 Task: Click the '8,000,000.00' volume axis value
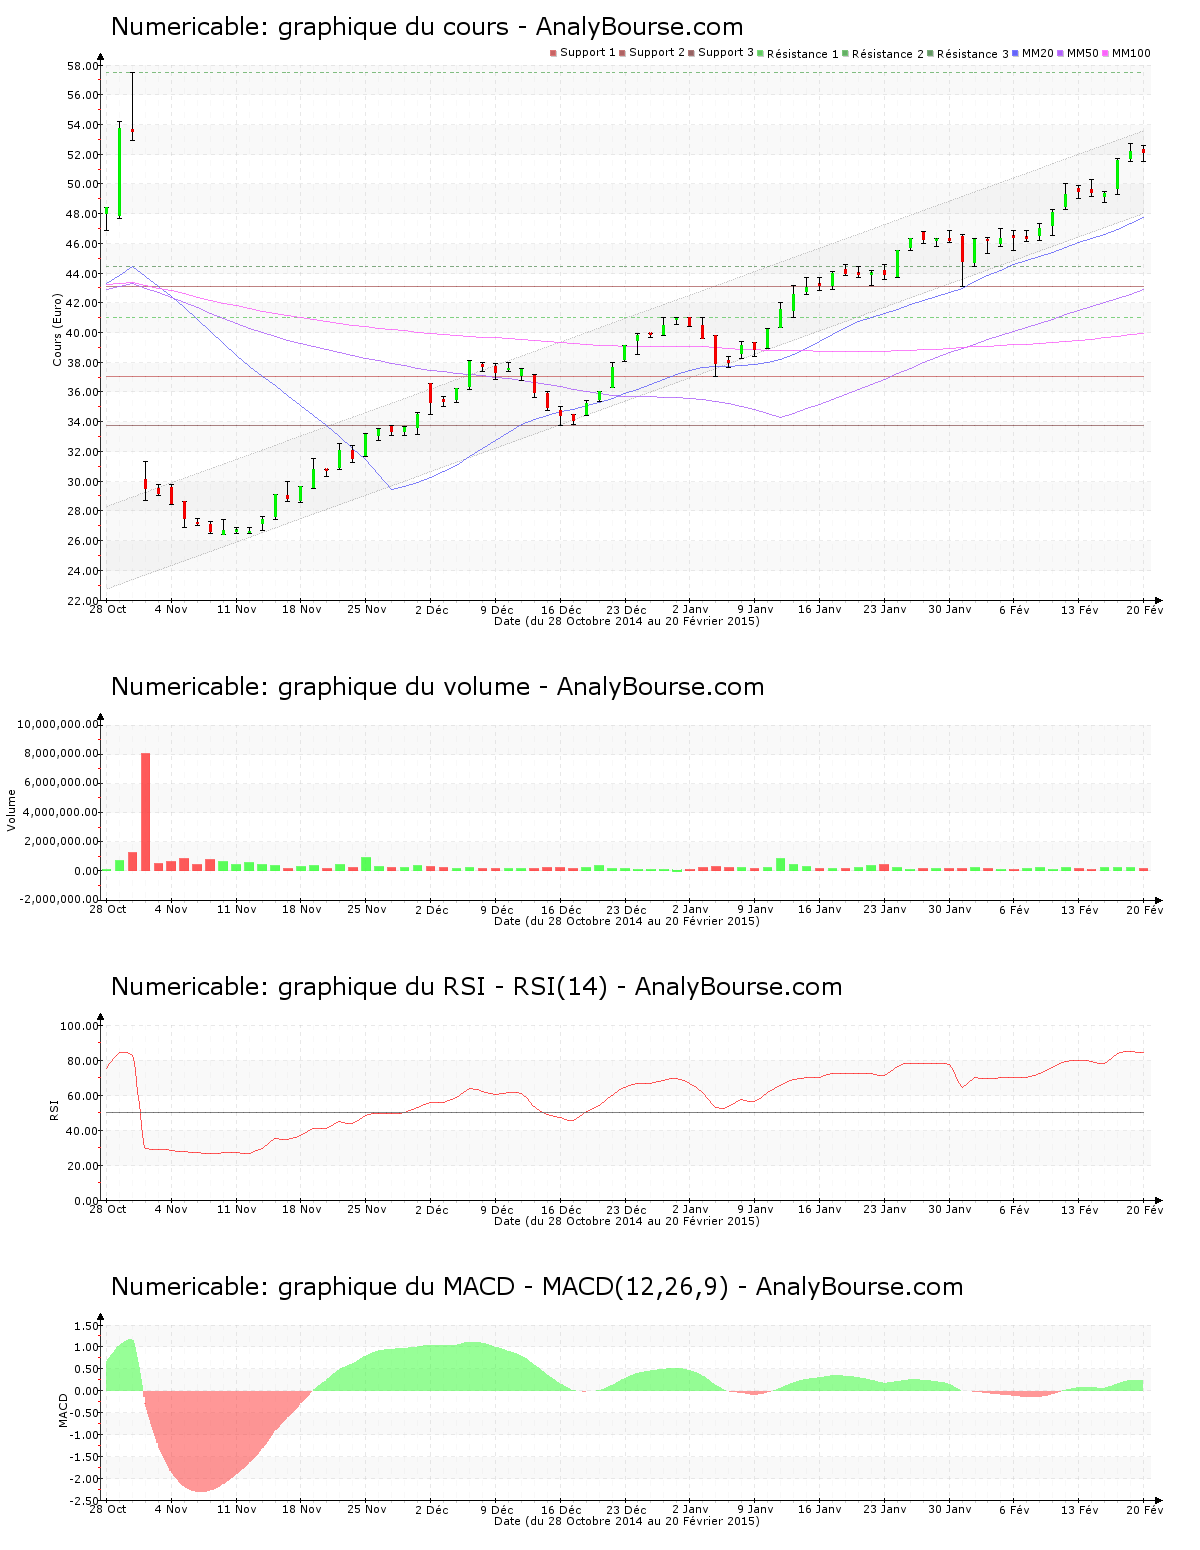coord(62,753)
